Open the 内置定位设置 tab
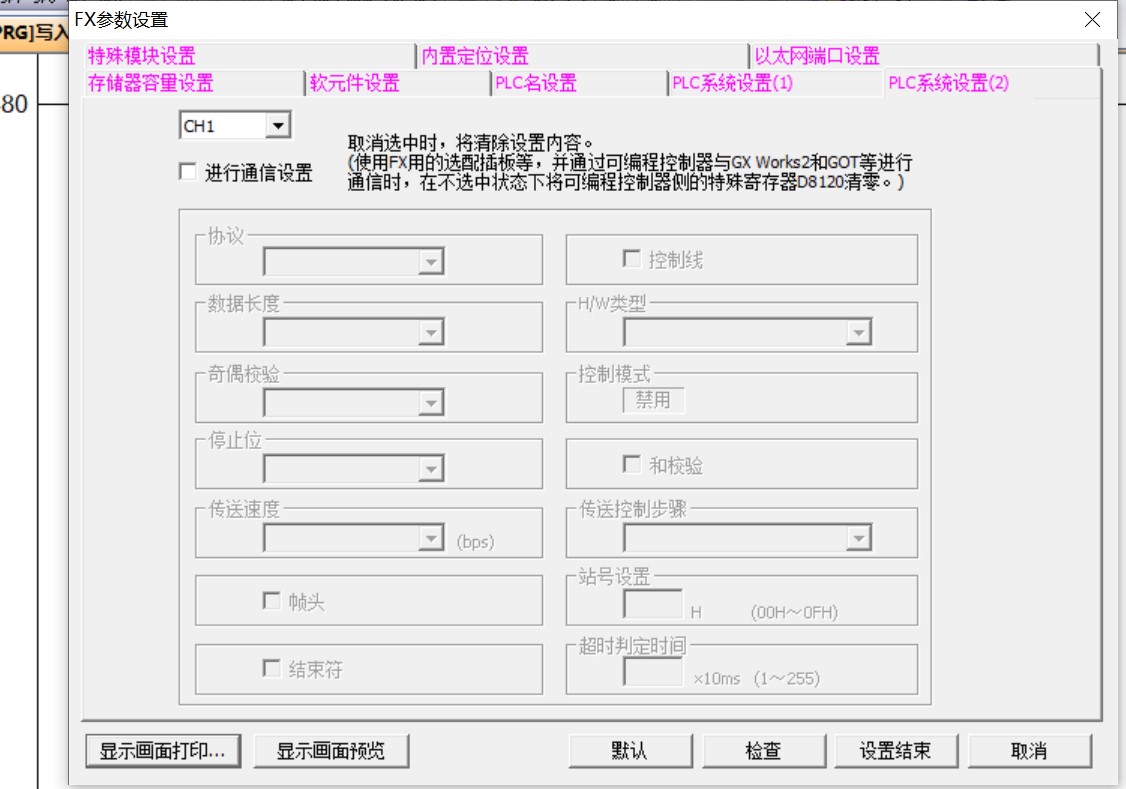 [475, 56]
